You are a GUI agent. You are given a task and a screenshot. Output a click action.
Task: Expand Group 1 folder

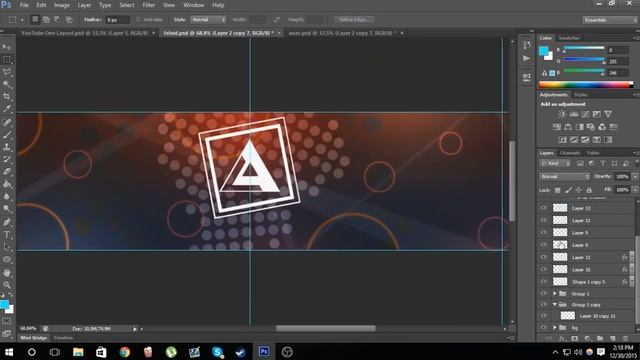554,293
